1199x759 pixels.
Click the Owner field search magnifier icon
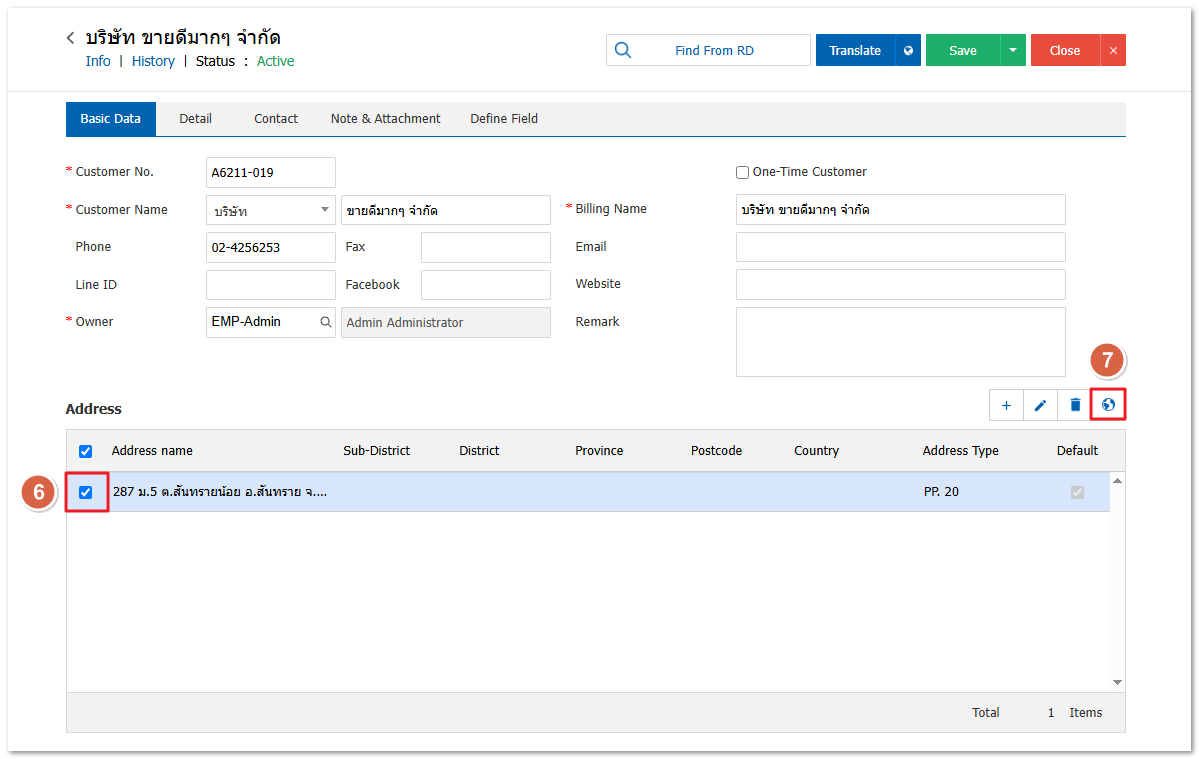point(325,322)
